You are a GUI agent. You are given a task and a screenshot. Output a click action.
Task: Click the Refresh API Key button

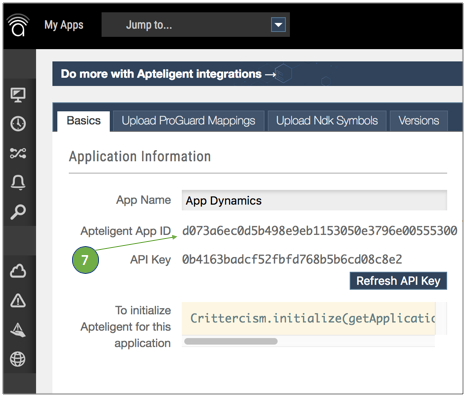pos(398,281)
